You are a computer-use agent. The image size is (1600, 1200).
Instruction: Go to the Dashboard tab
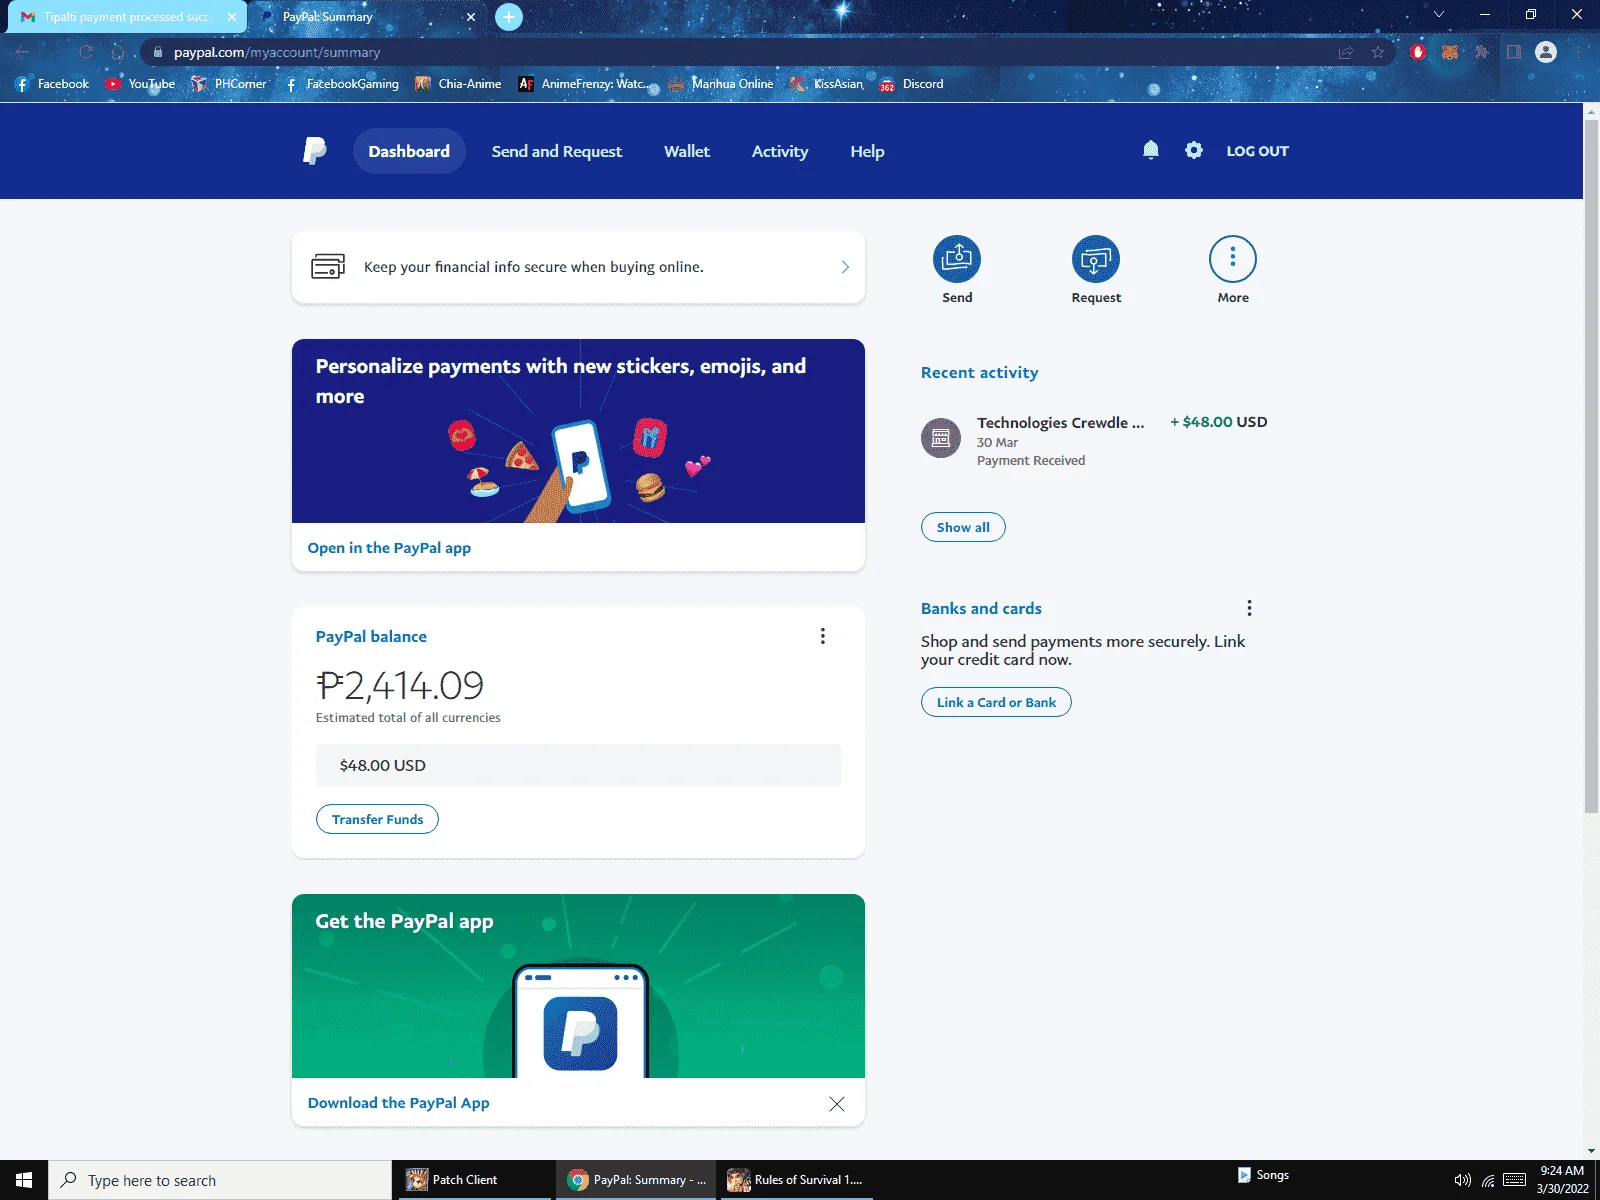[409, 151]
